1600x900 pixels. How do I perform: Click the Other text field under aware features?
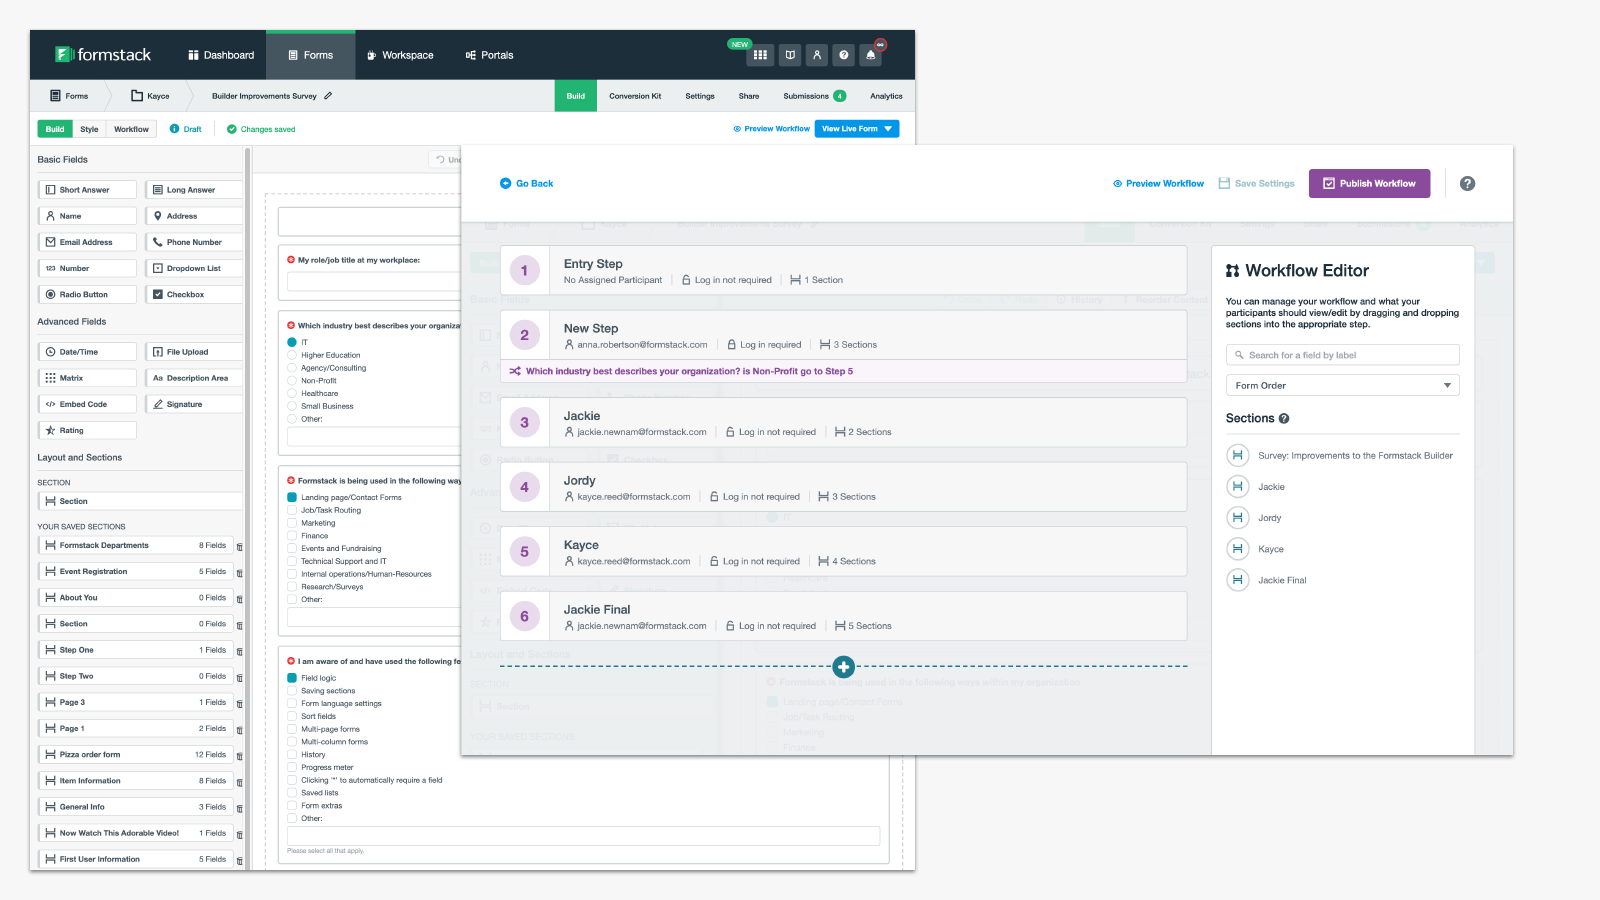tap(583, 836)
